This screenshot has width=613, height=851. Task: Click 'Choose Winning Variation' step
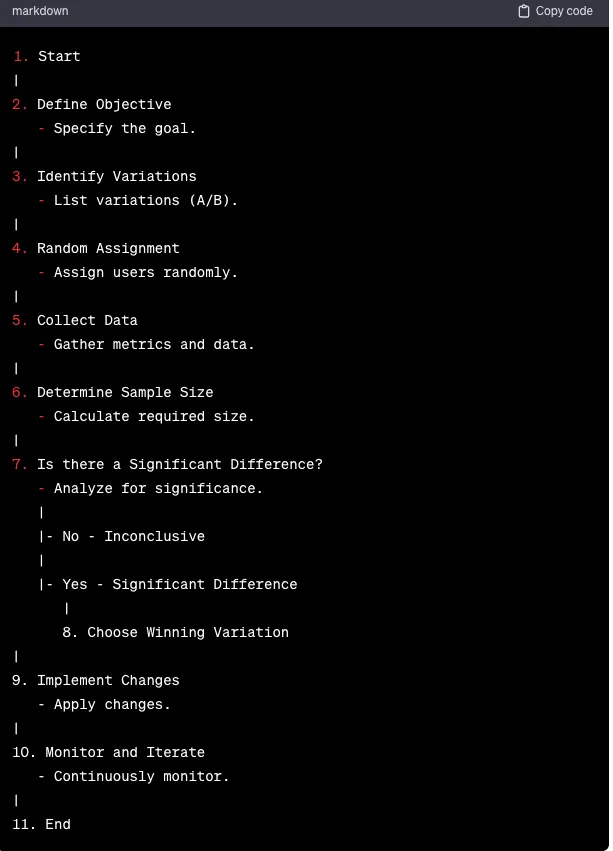pyautogui.click(x=175, y=632)
